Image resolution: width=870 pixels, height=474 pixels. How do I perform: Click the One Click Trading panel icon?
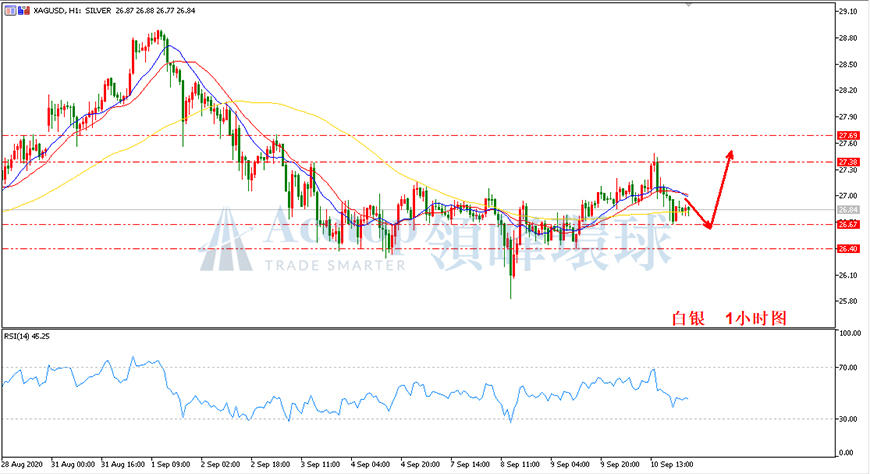coord(10,11)
